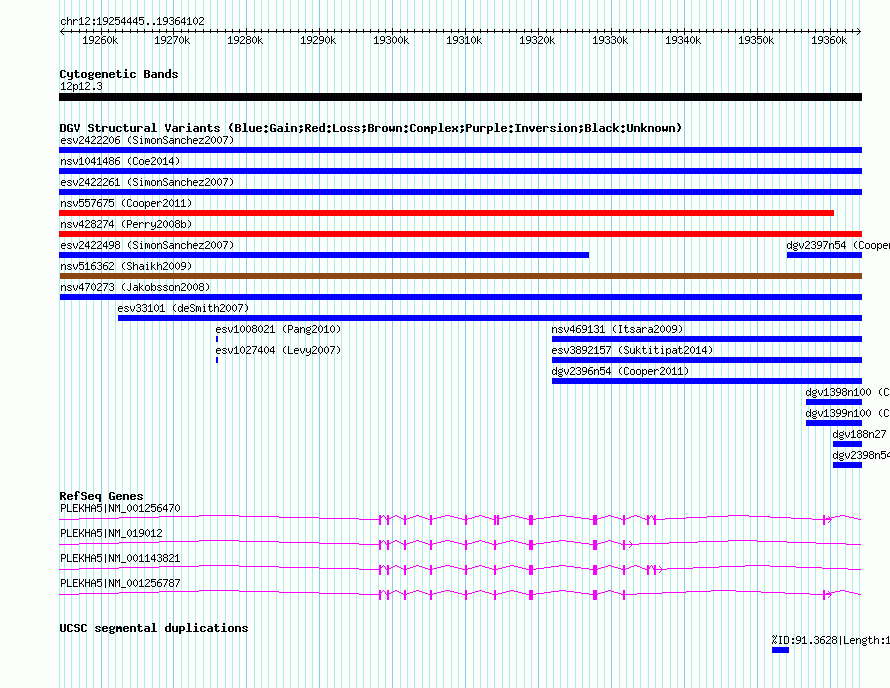Screen dimensions: 890x688
Task: Click the esv1008021 Pang2010 small variant marker
Action: point(217,339)
